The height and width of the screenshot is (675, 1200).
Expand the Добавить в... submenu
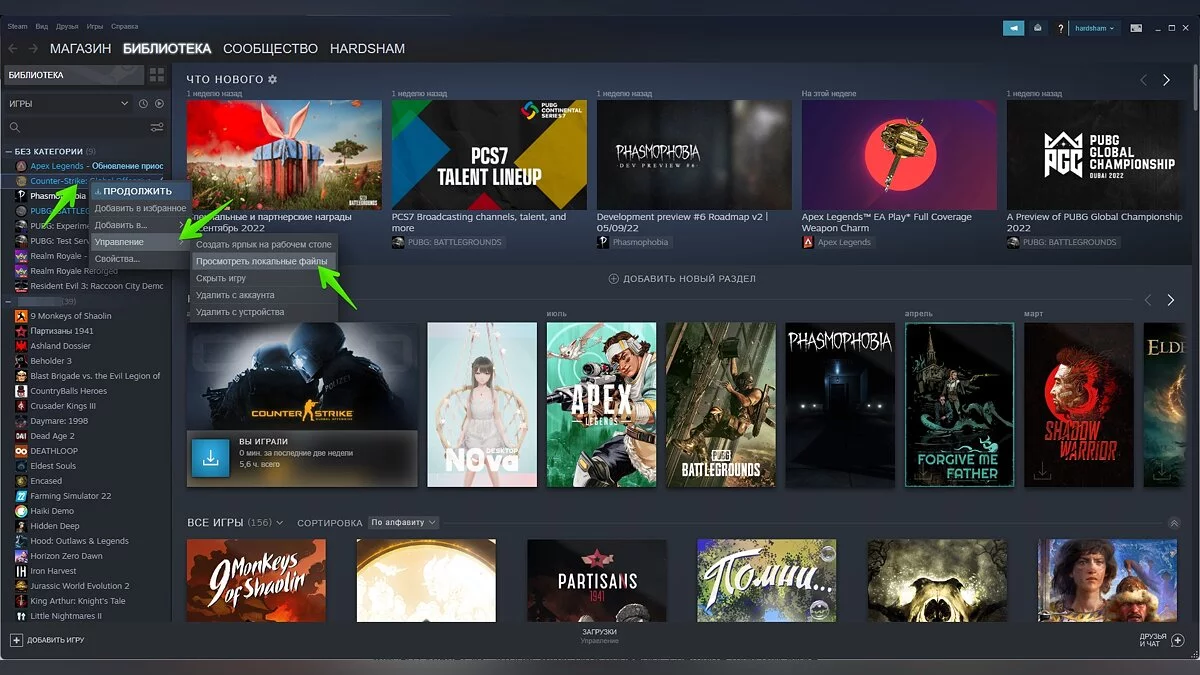pyautogui.click(x=139, y=225)
